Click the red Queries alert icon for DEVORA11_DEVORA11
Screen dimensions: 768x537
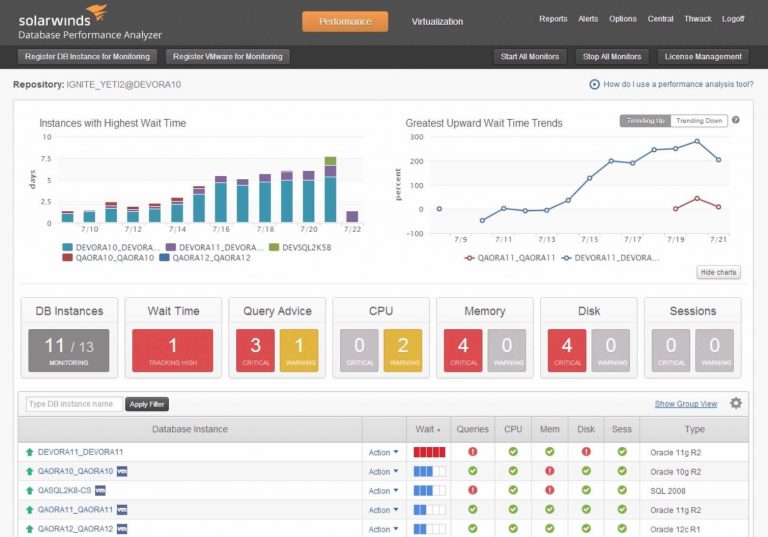[x=473, y=452]
